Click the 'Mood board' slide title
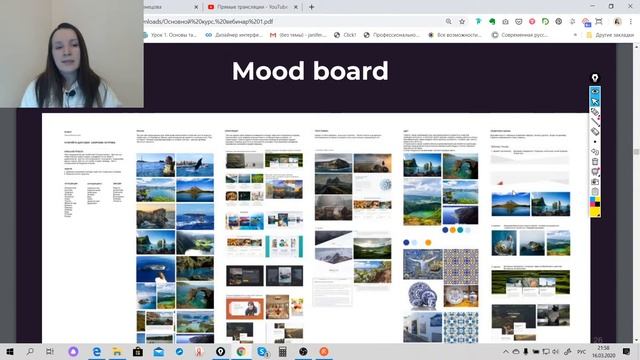This screenshot has width=640, height=360. pyautogui.click(x=310, y=71)
